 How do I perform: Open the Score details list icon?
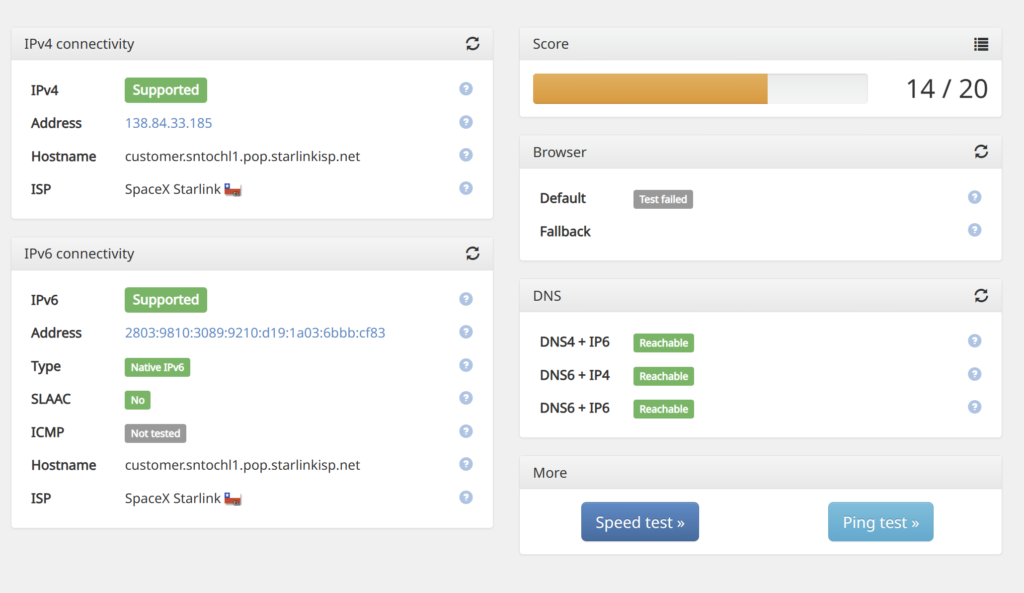pos(981,44)
